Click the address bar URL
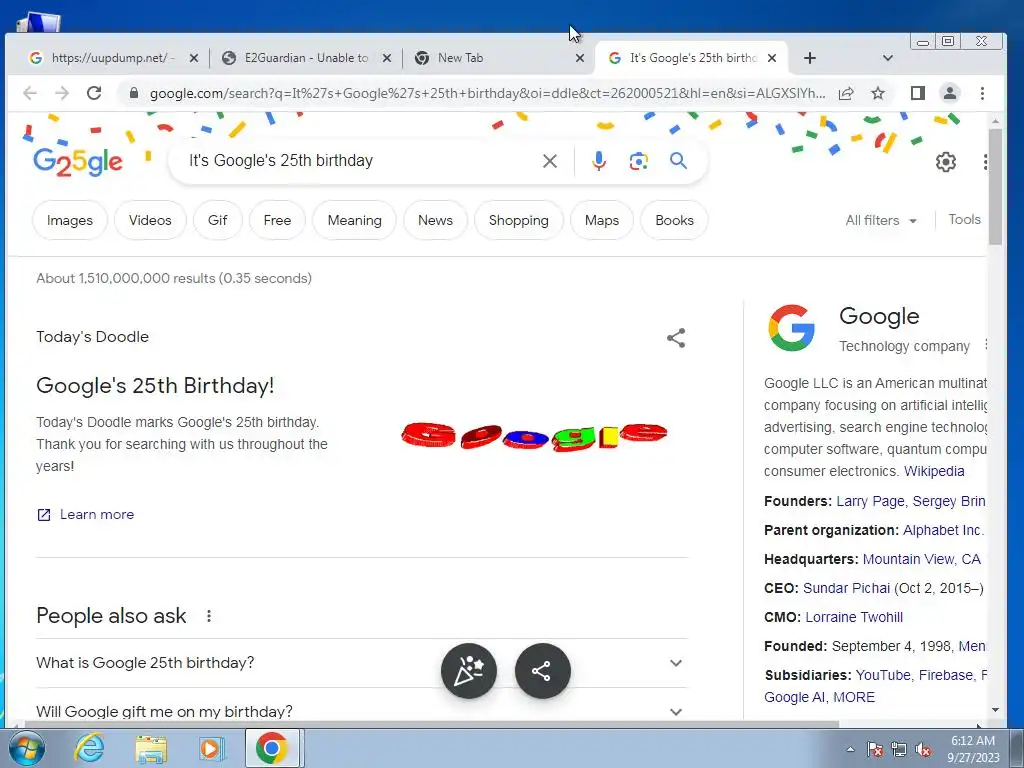 pos(487,93)
